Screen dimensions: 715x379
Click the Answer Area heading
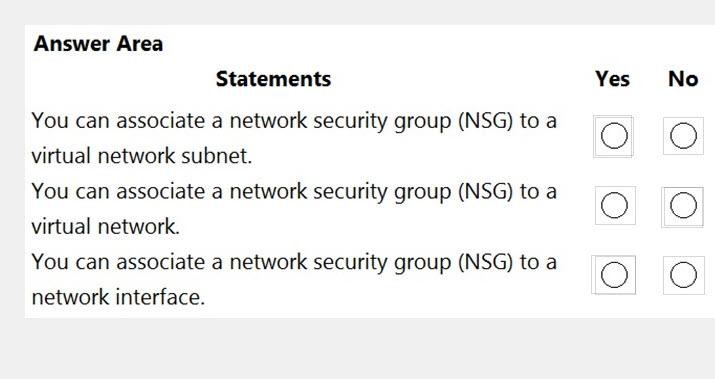[x=98, y=44]
